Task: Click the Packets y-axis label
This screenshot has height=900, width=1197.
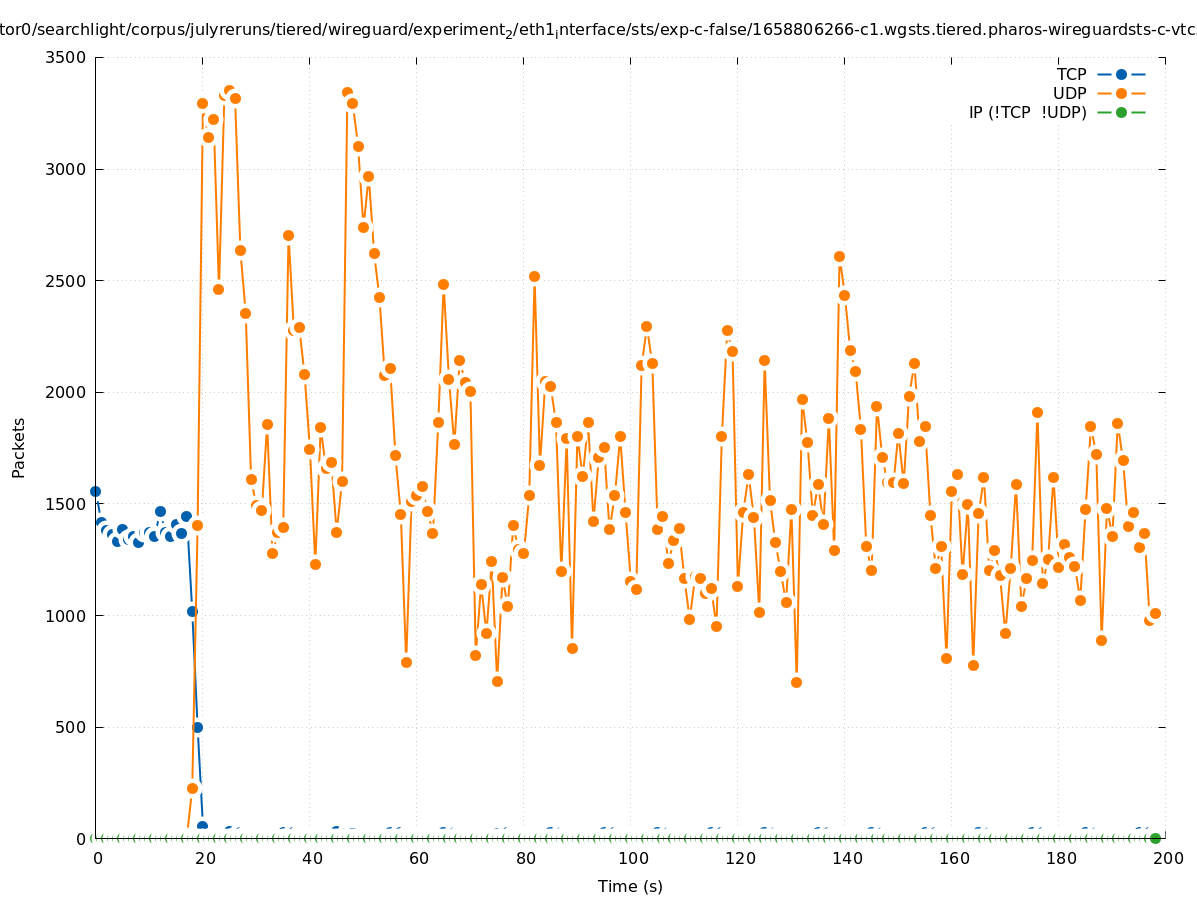Action: tap(19, 447)
